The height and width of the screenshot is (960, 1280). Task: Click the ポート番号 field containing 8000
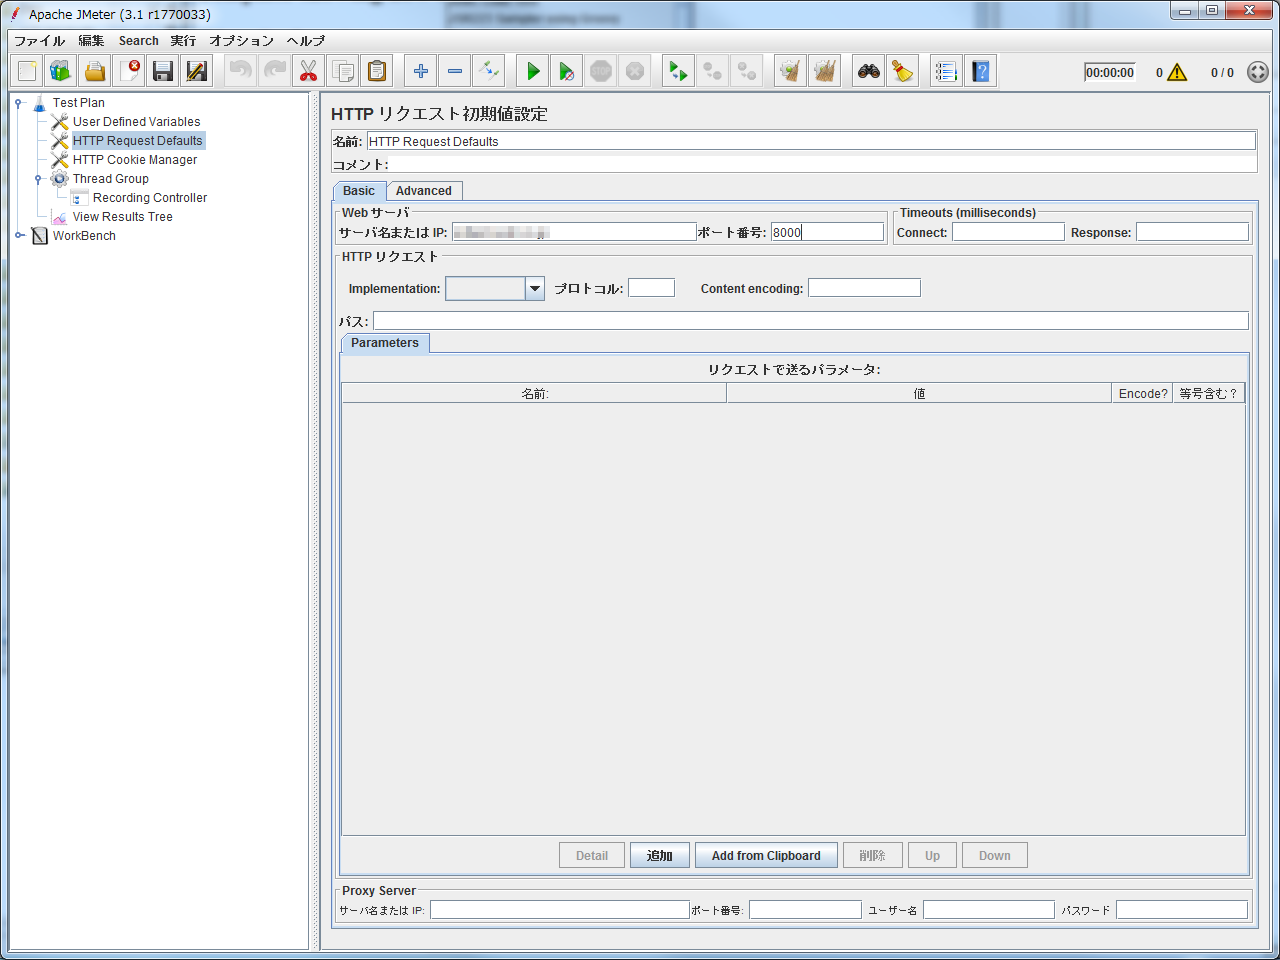[827, 232]
